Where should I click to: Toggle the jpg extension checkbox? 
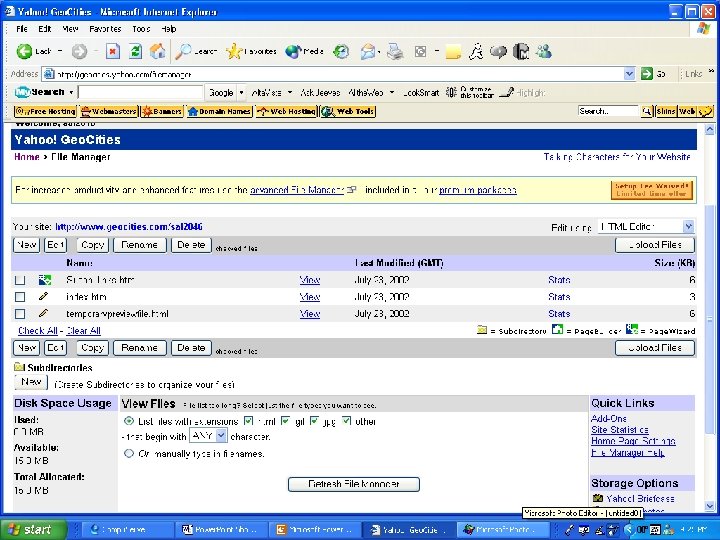click(x=314, y=421)
